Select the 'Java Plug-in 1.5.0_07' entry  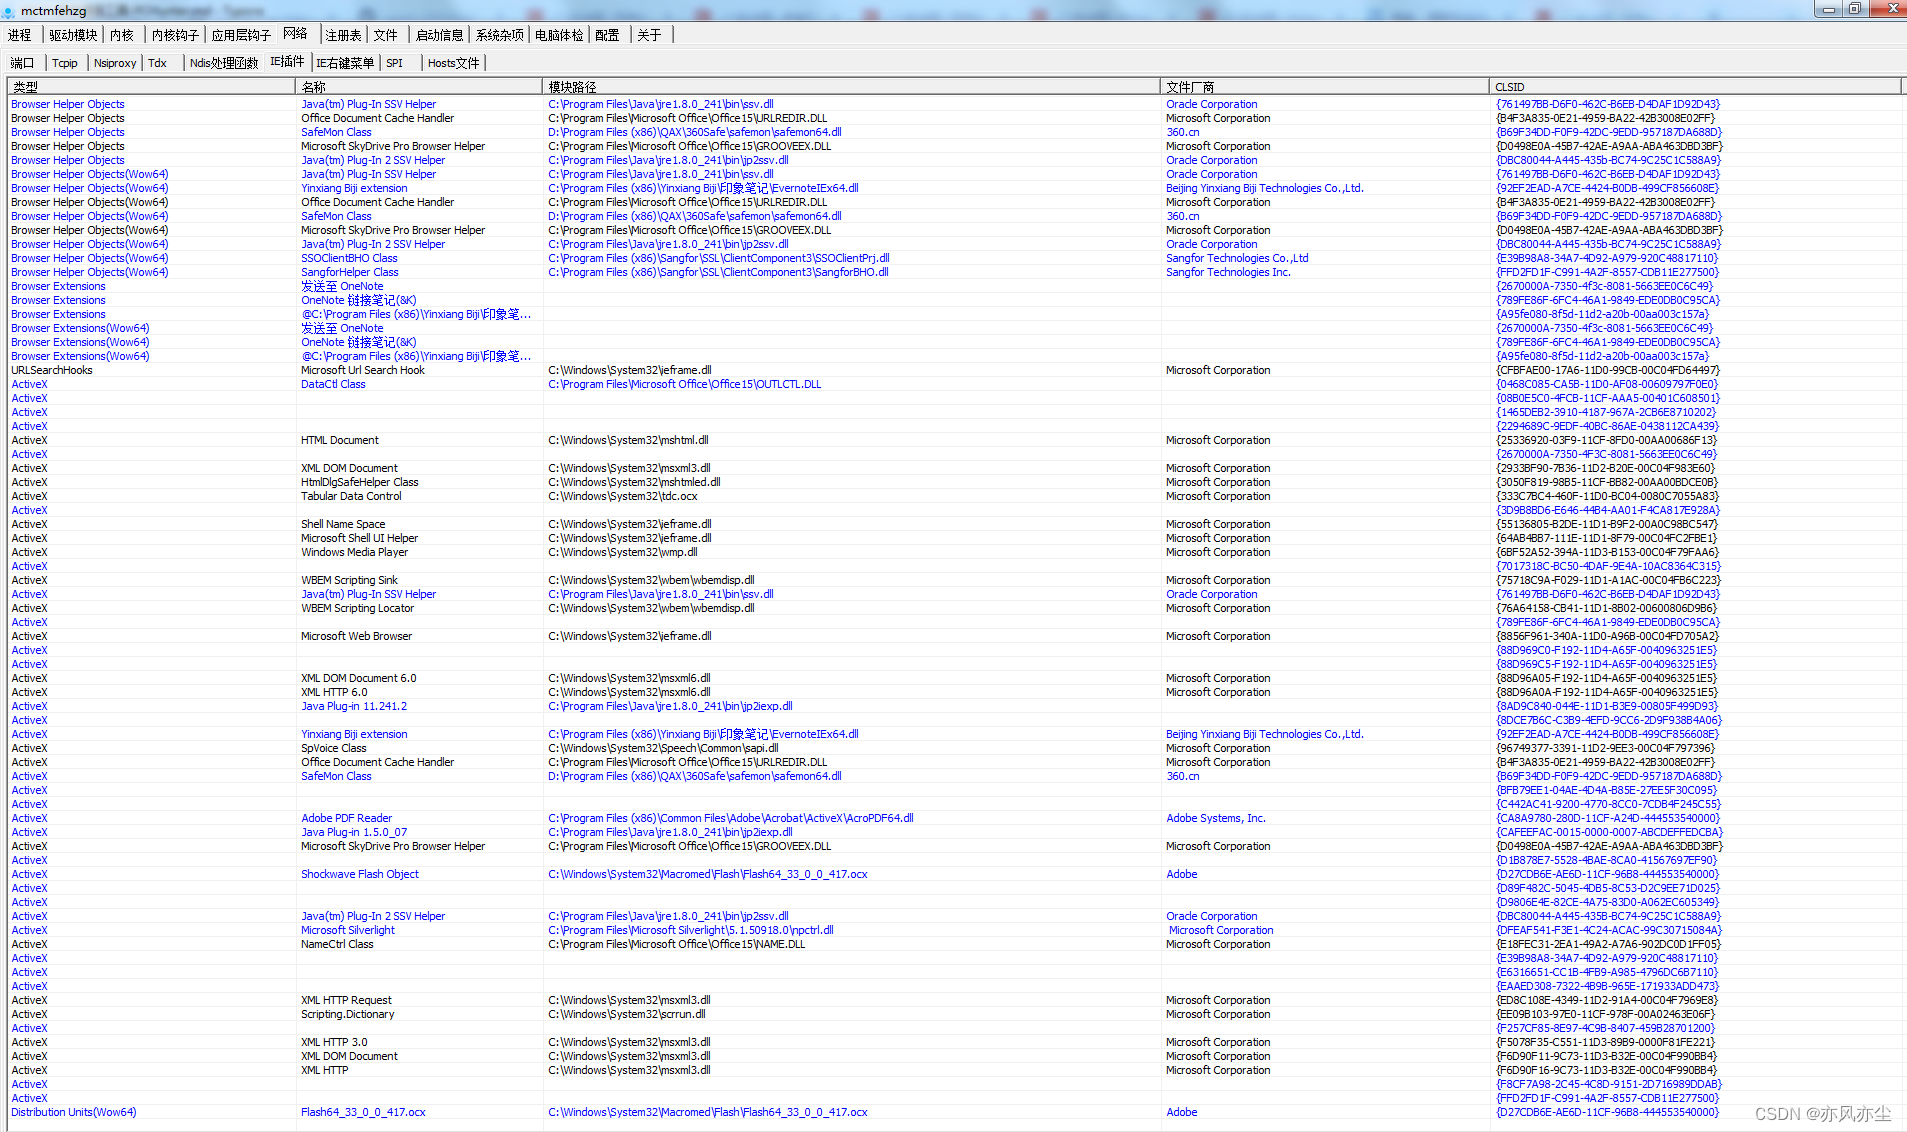coord(354,832)
